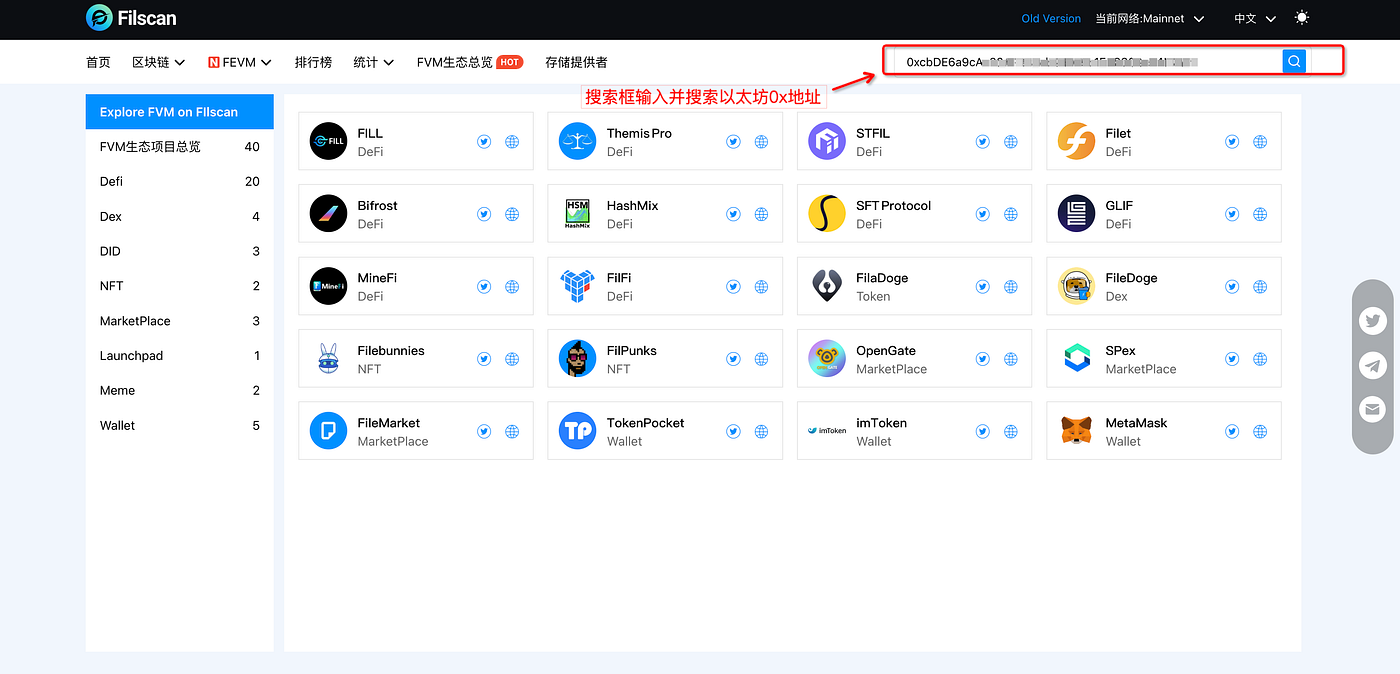Open the TokenPocket wallet card
1400x674 pixels.
[645, 431]
